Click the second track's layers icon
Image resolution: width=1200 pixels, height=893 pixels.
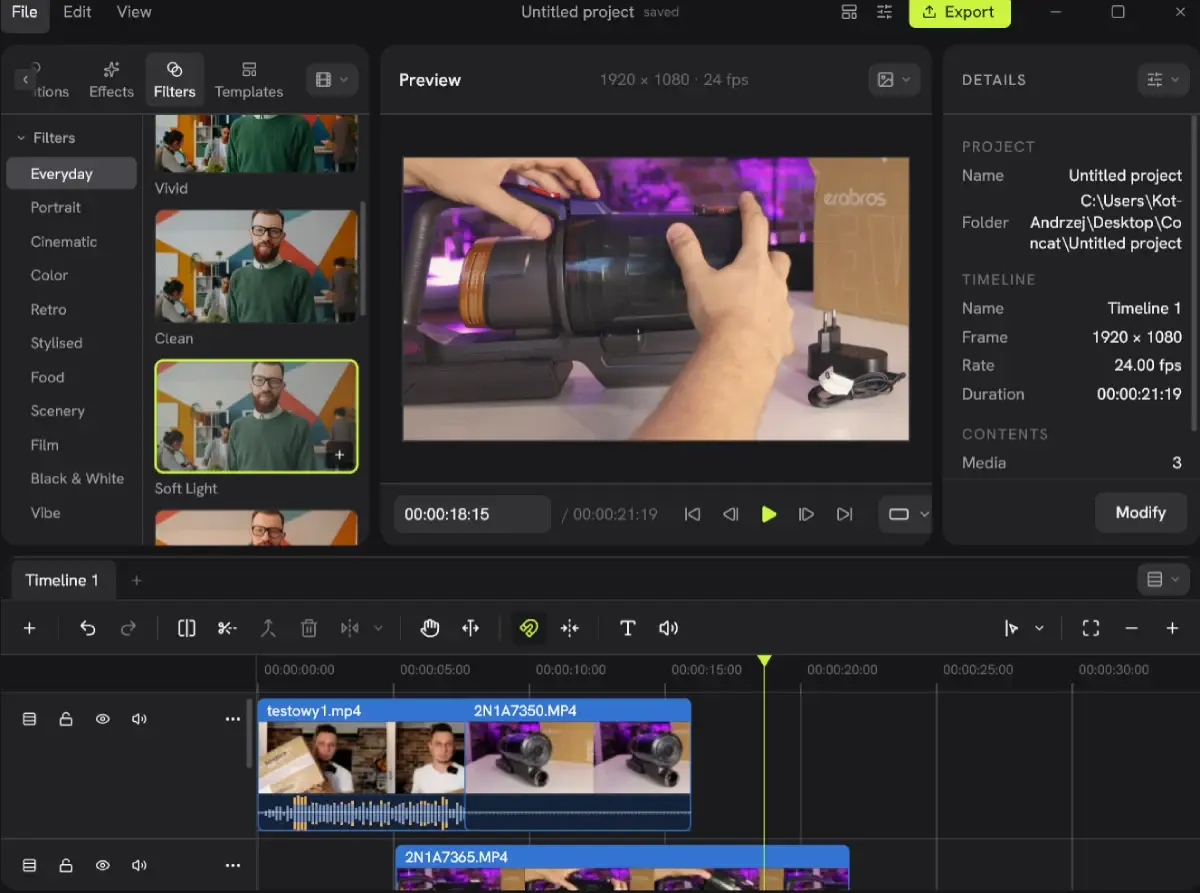29,865
